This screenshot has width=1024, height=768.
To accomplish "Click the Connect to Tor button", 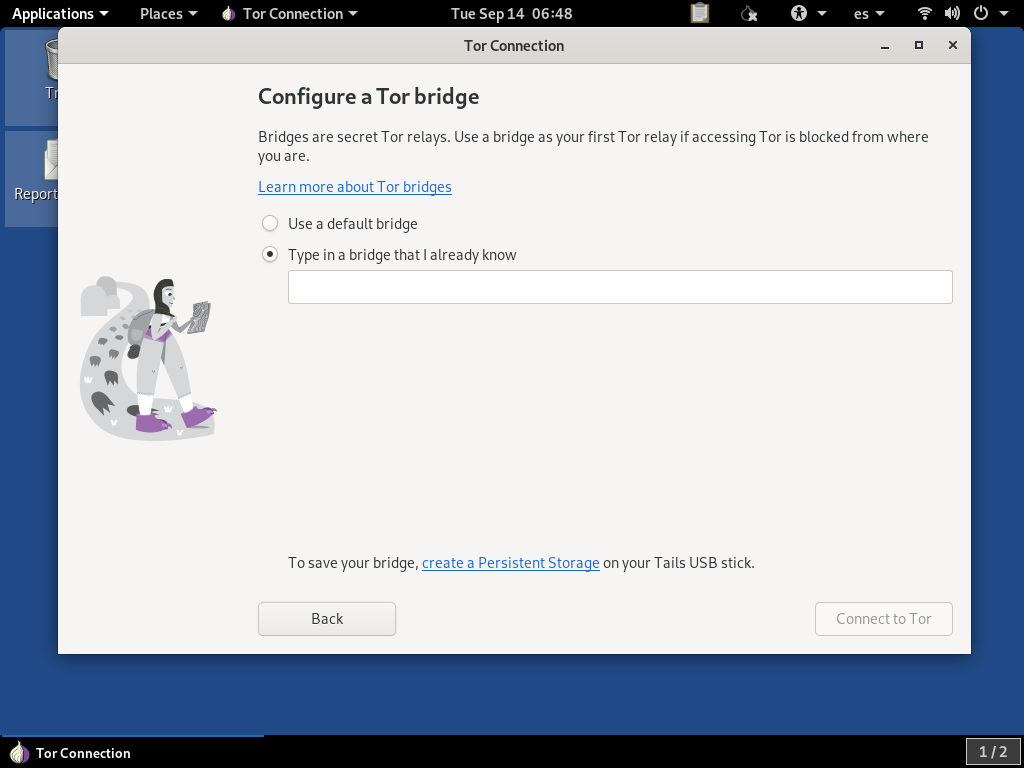I will coord(884,618).
